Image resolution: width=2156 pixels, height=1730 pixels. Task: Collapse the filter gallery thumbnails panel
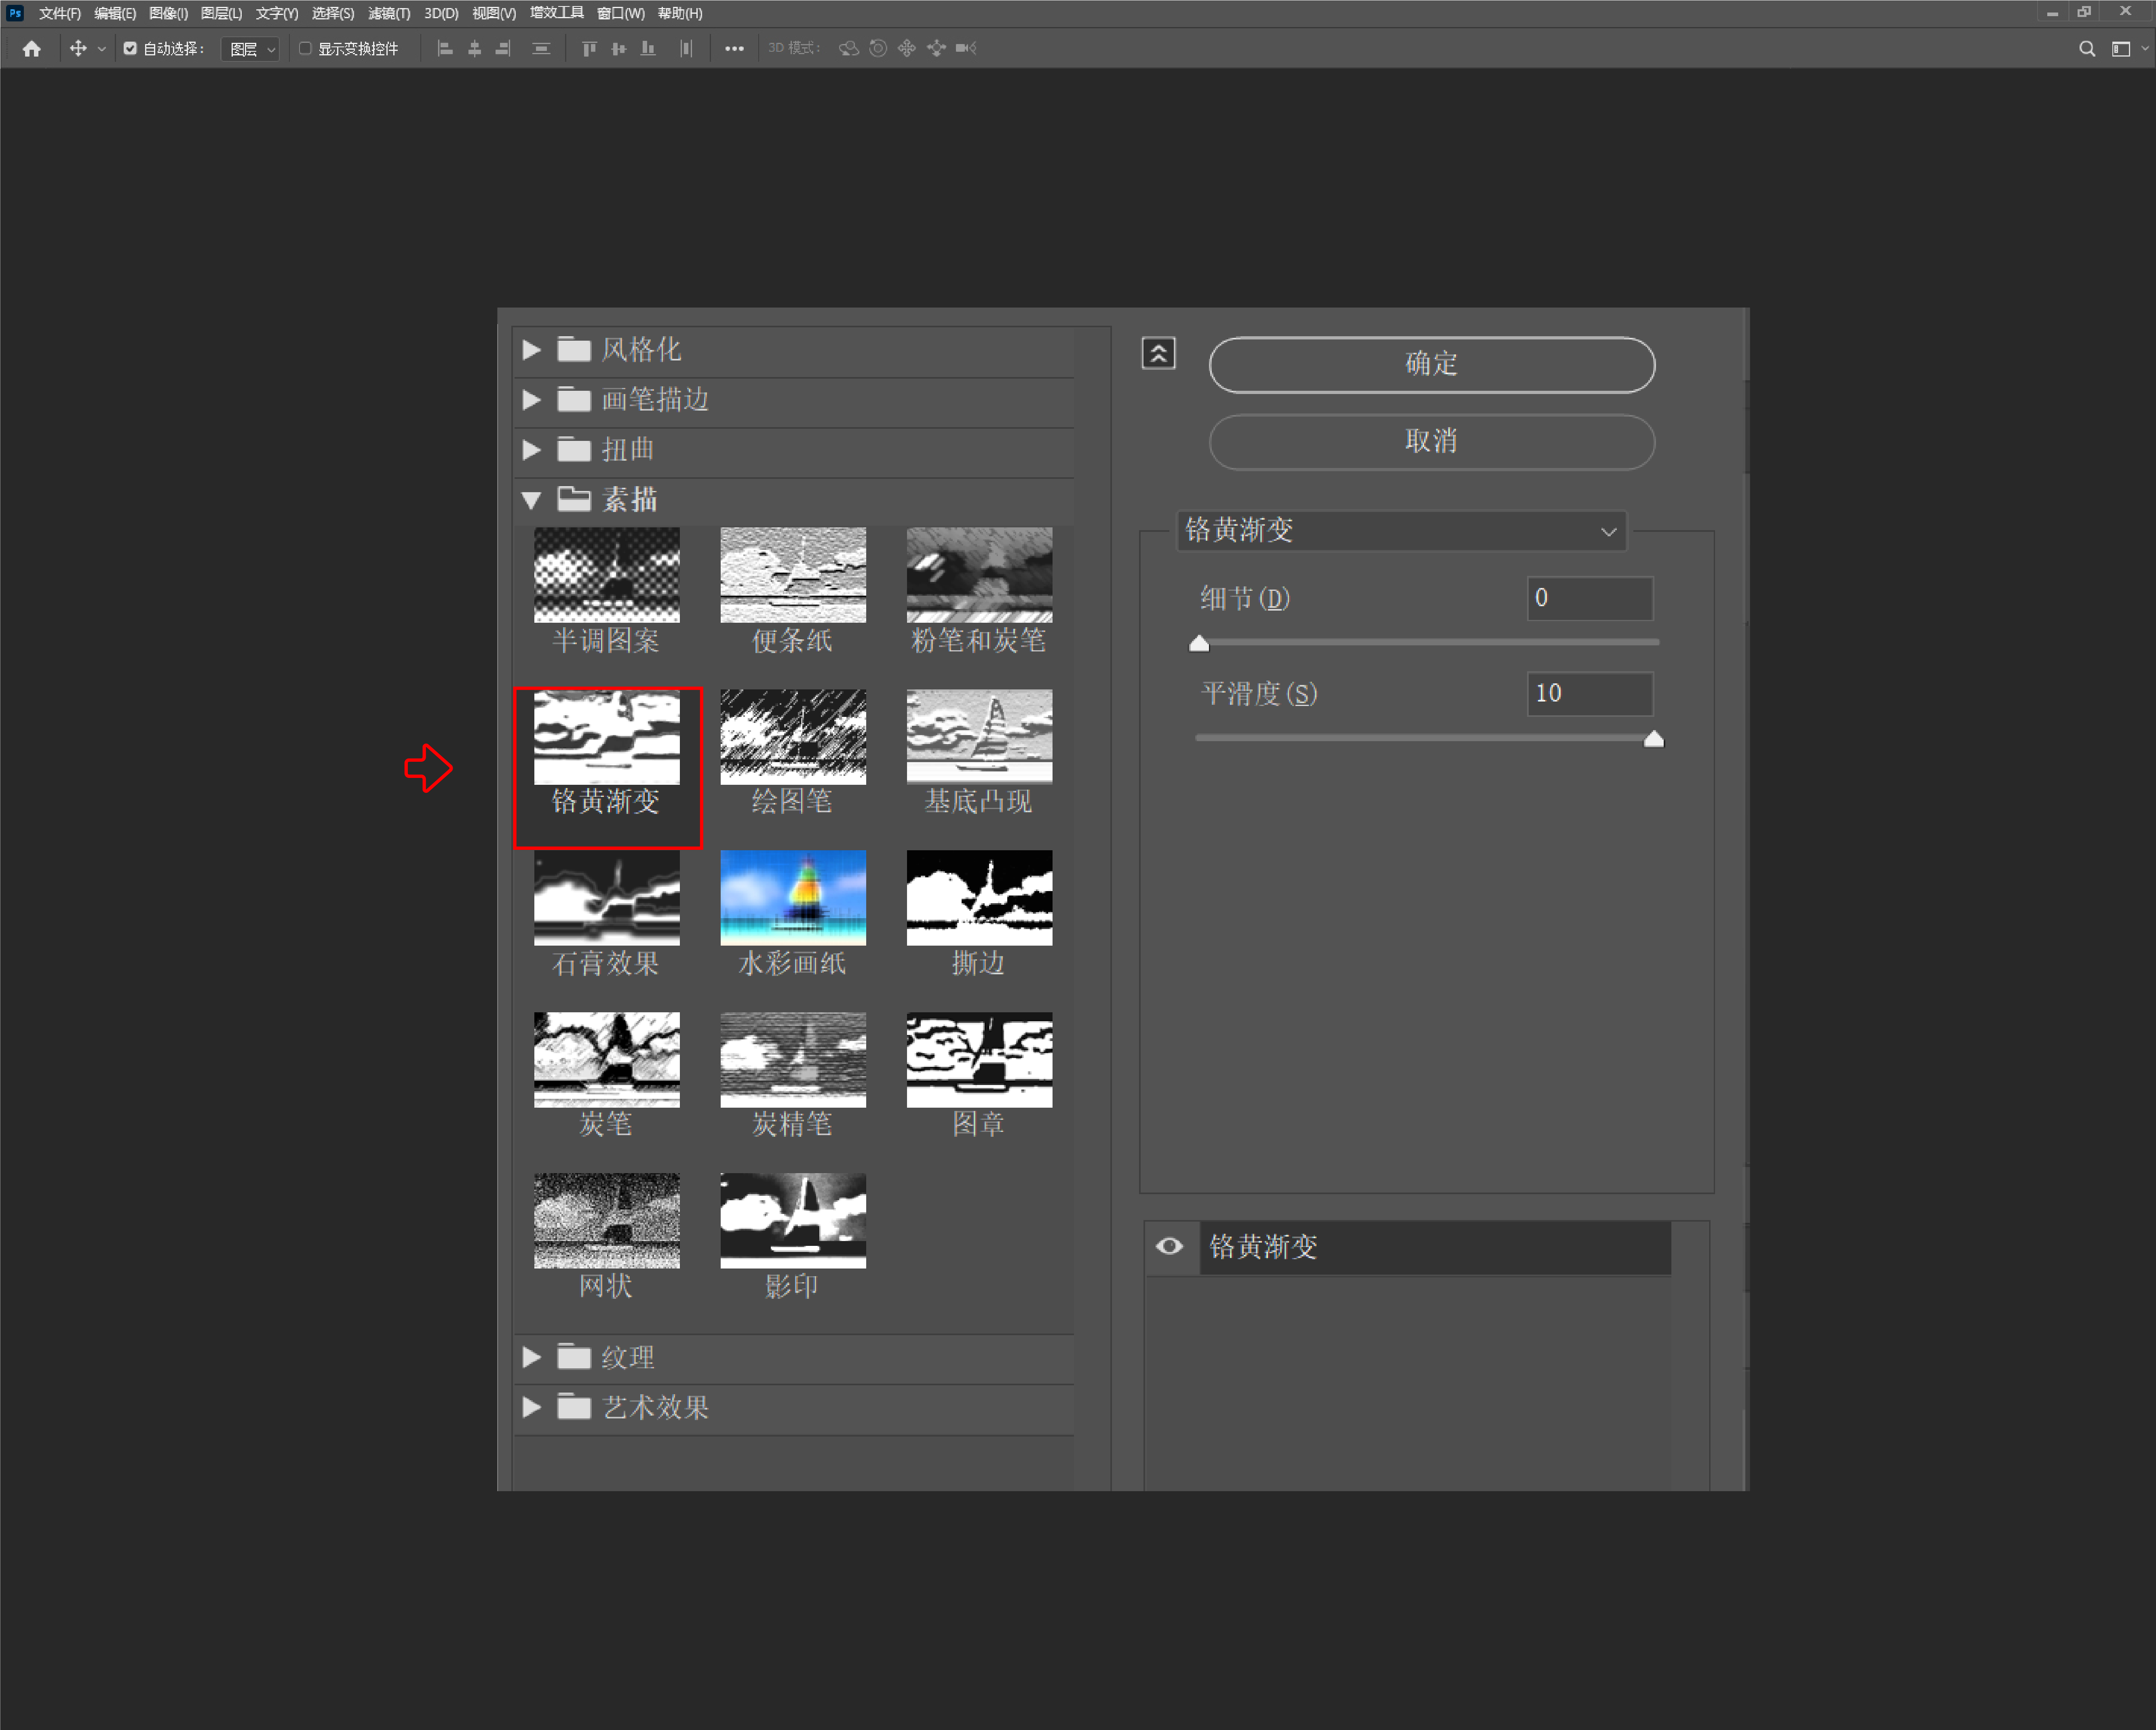pyautogui.click(x=1158, y=353)
